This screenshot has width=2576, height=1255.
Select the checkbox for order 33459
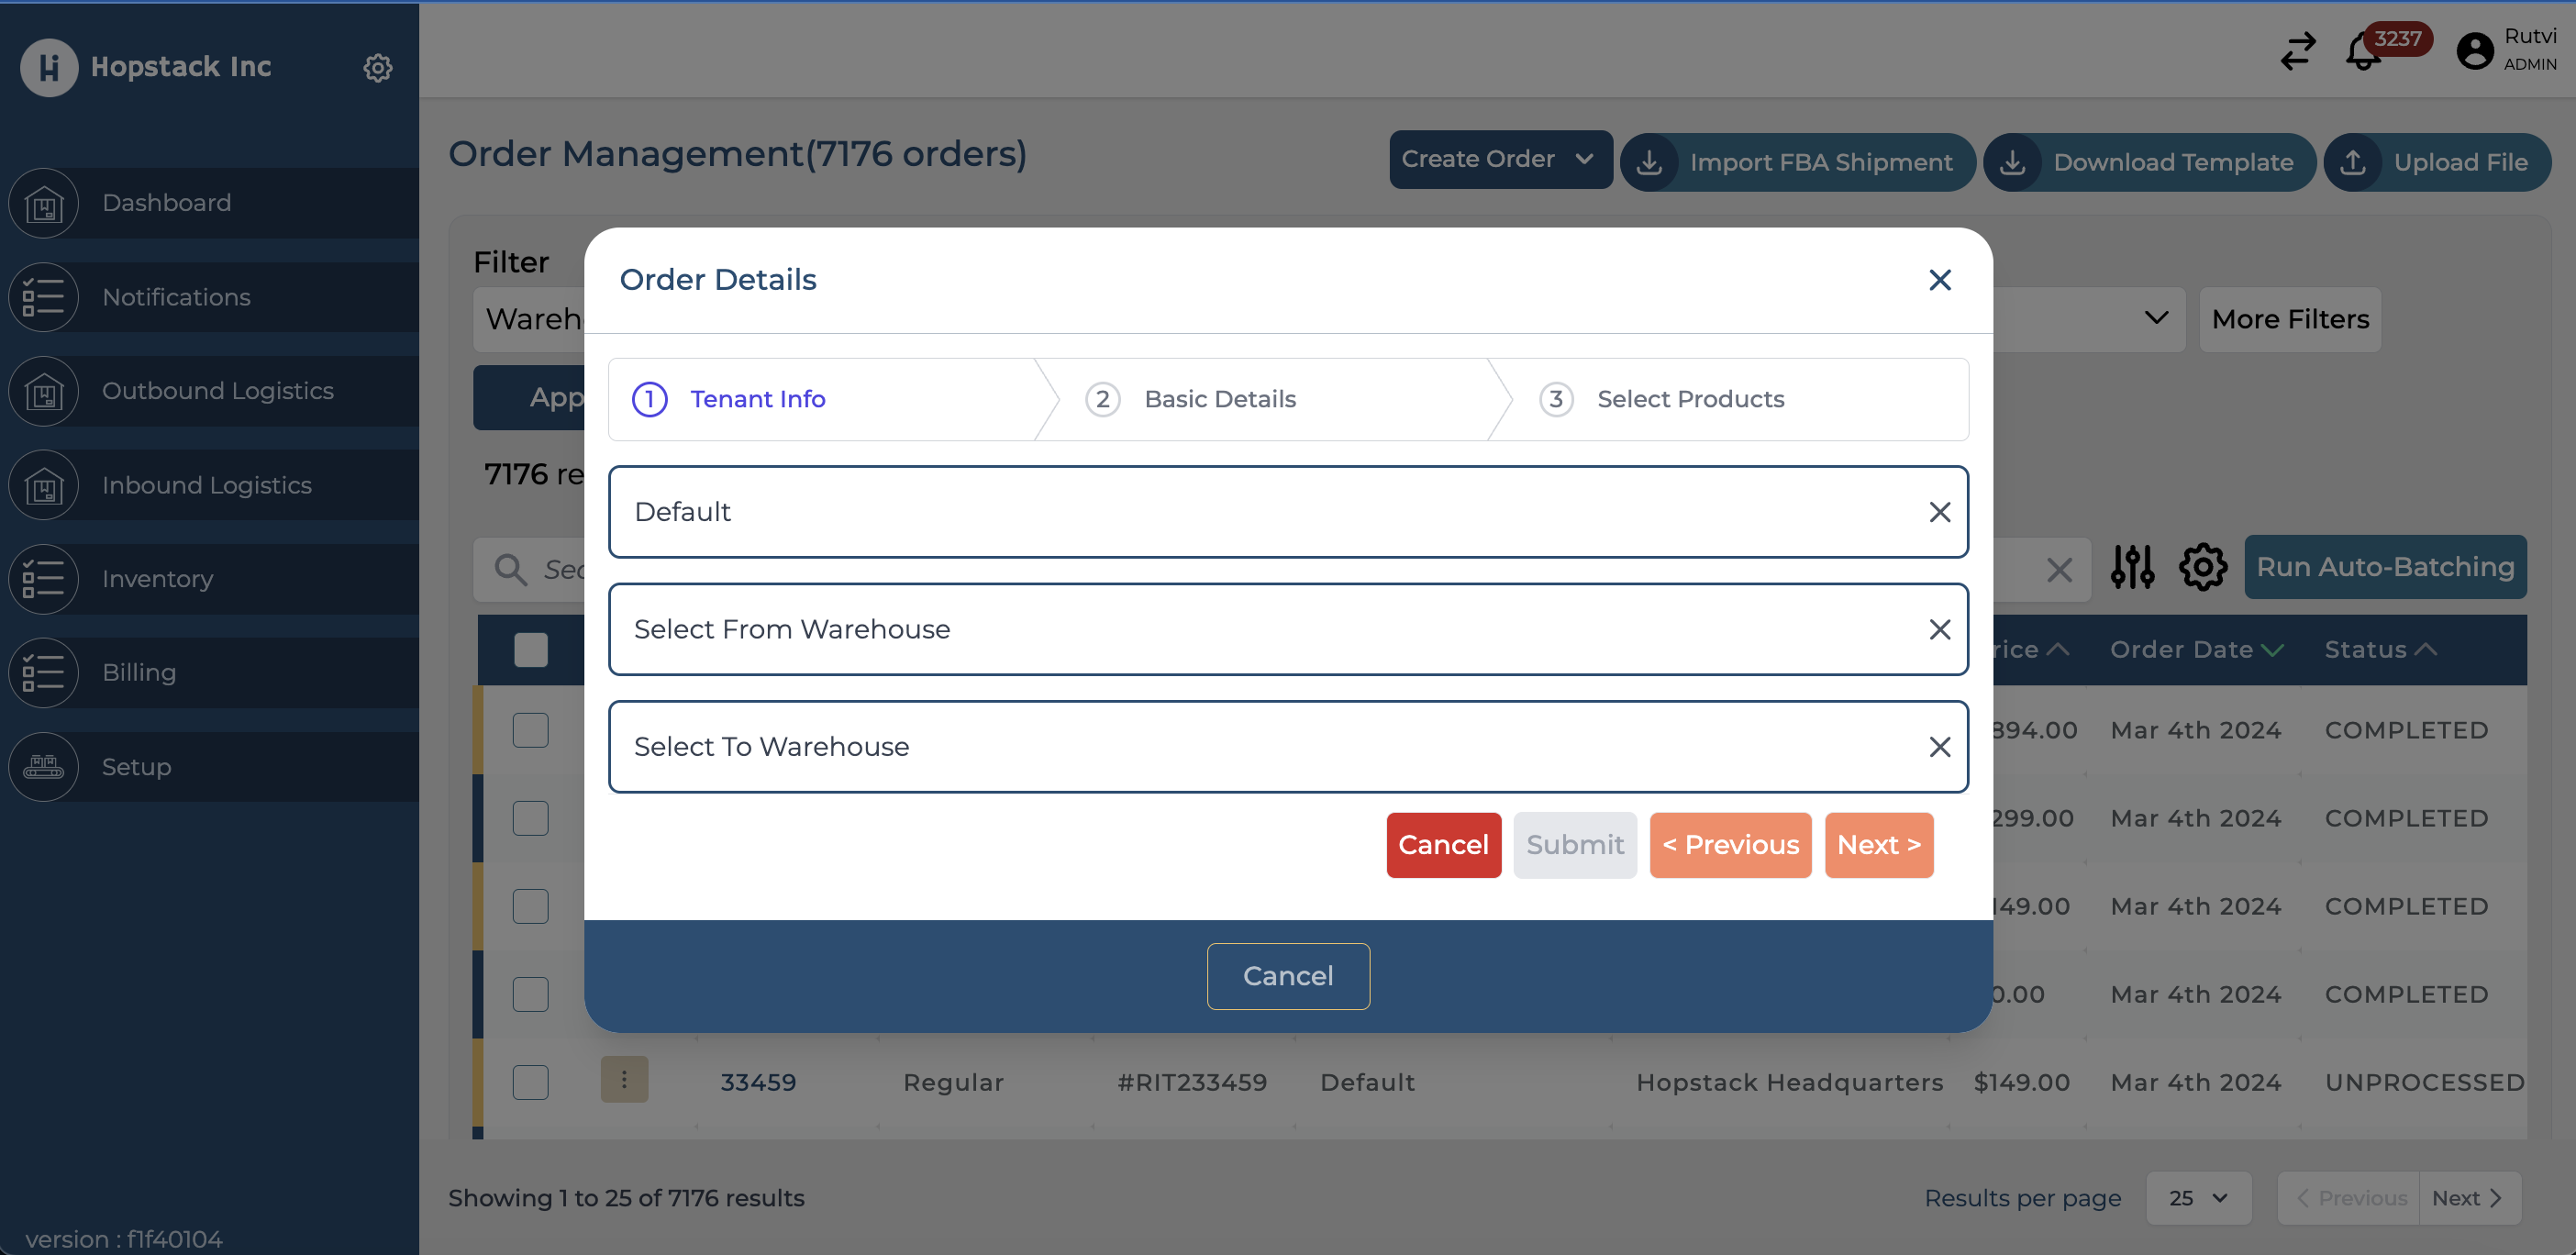(531, 1082)
